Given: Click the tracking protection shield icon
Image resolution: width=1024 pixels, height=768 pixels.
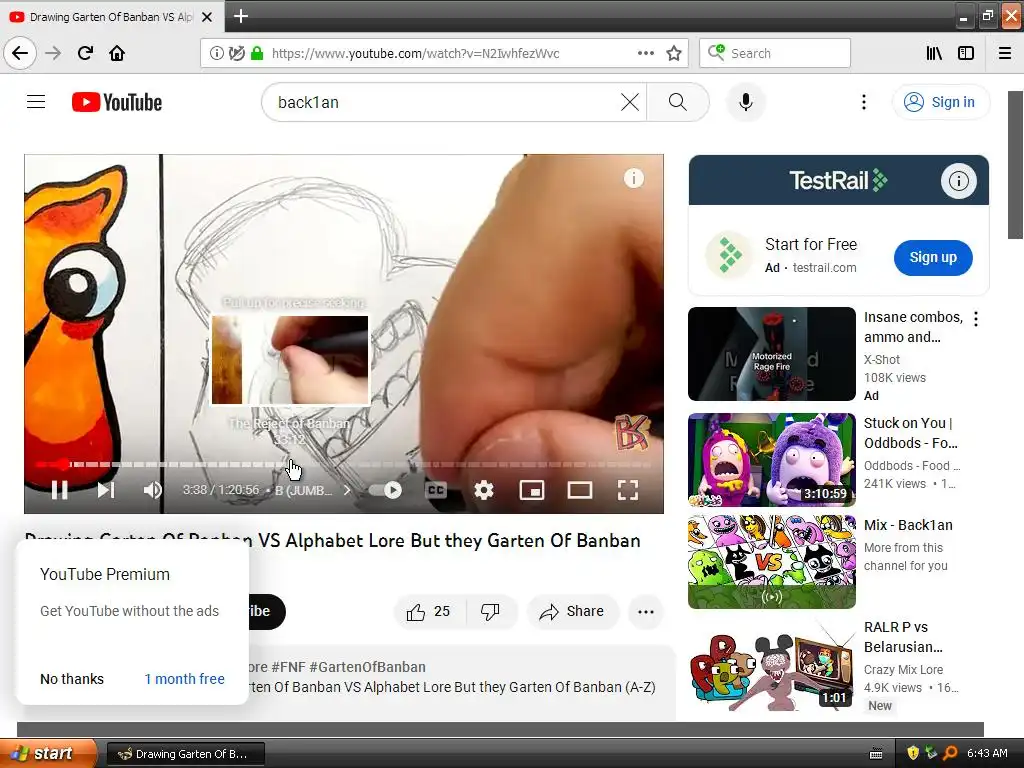Looking at the screenshot, I should coord(237,53).
